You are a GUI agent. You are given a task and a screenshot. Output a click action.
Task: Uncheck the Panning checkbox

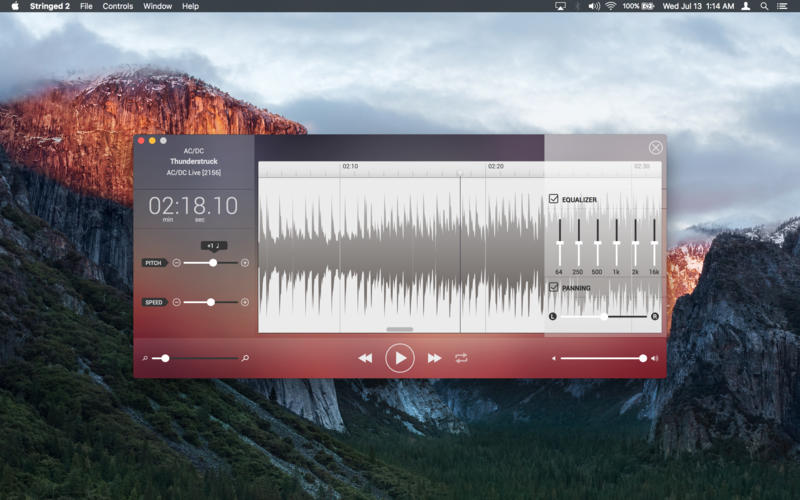554,287
